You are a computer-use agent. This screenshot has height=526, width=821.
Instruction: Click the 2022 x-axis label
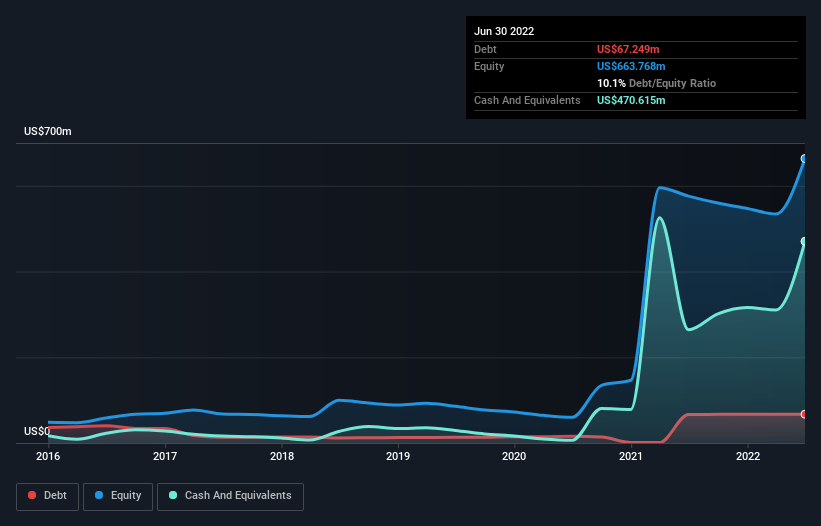point(748,456)
